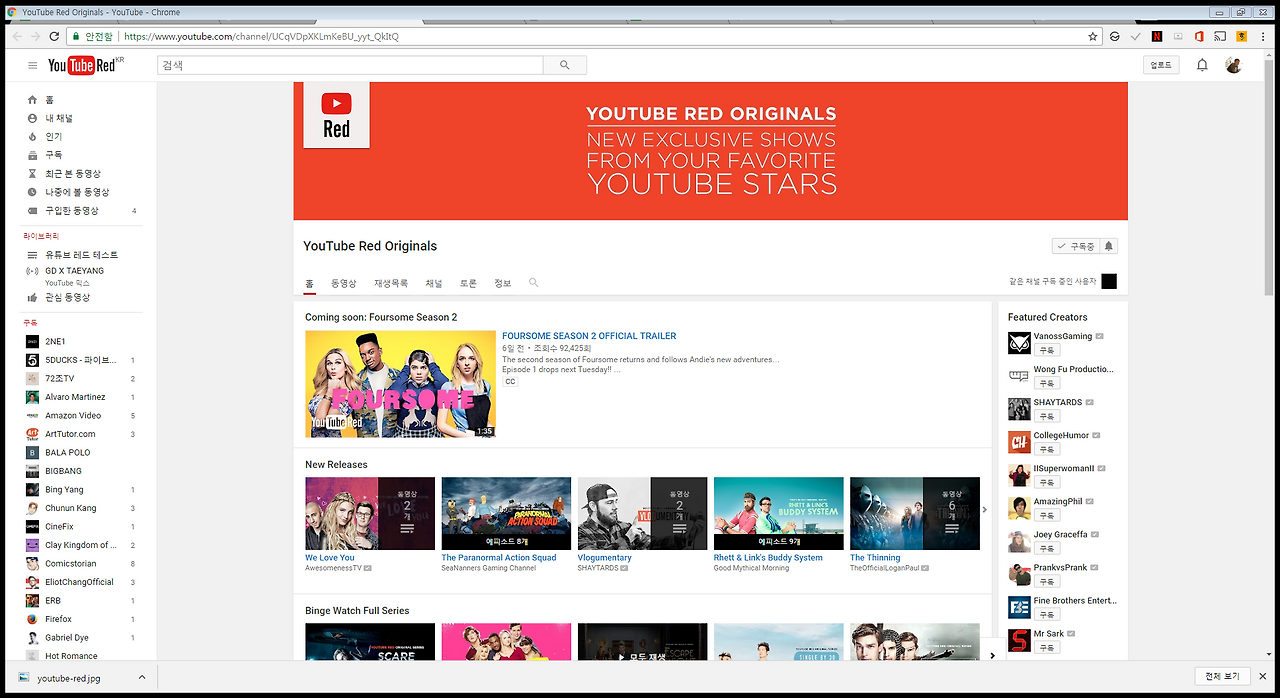Open Rhett & Link's Buddy System link
Viewport: 1280px width, 698px height.
pos(768,558)
